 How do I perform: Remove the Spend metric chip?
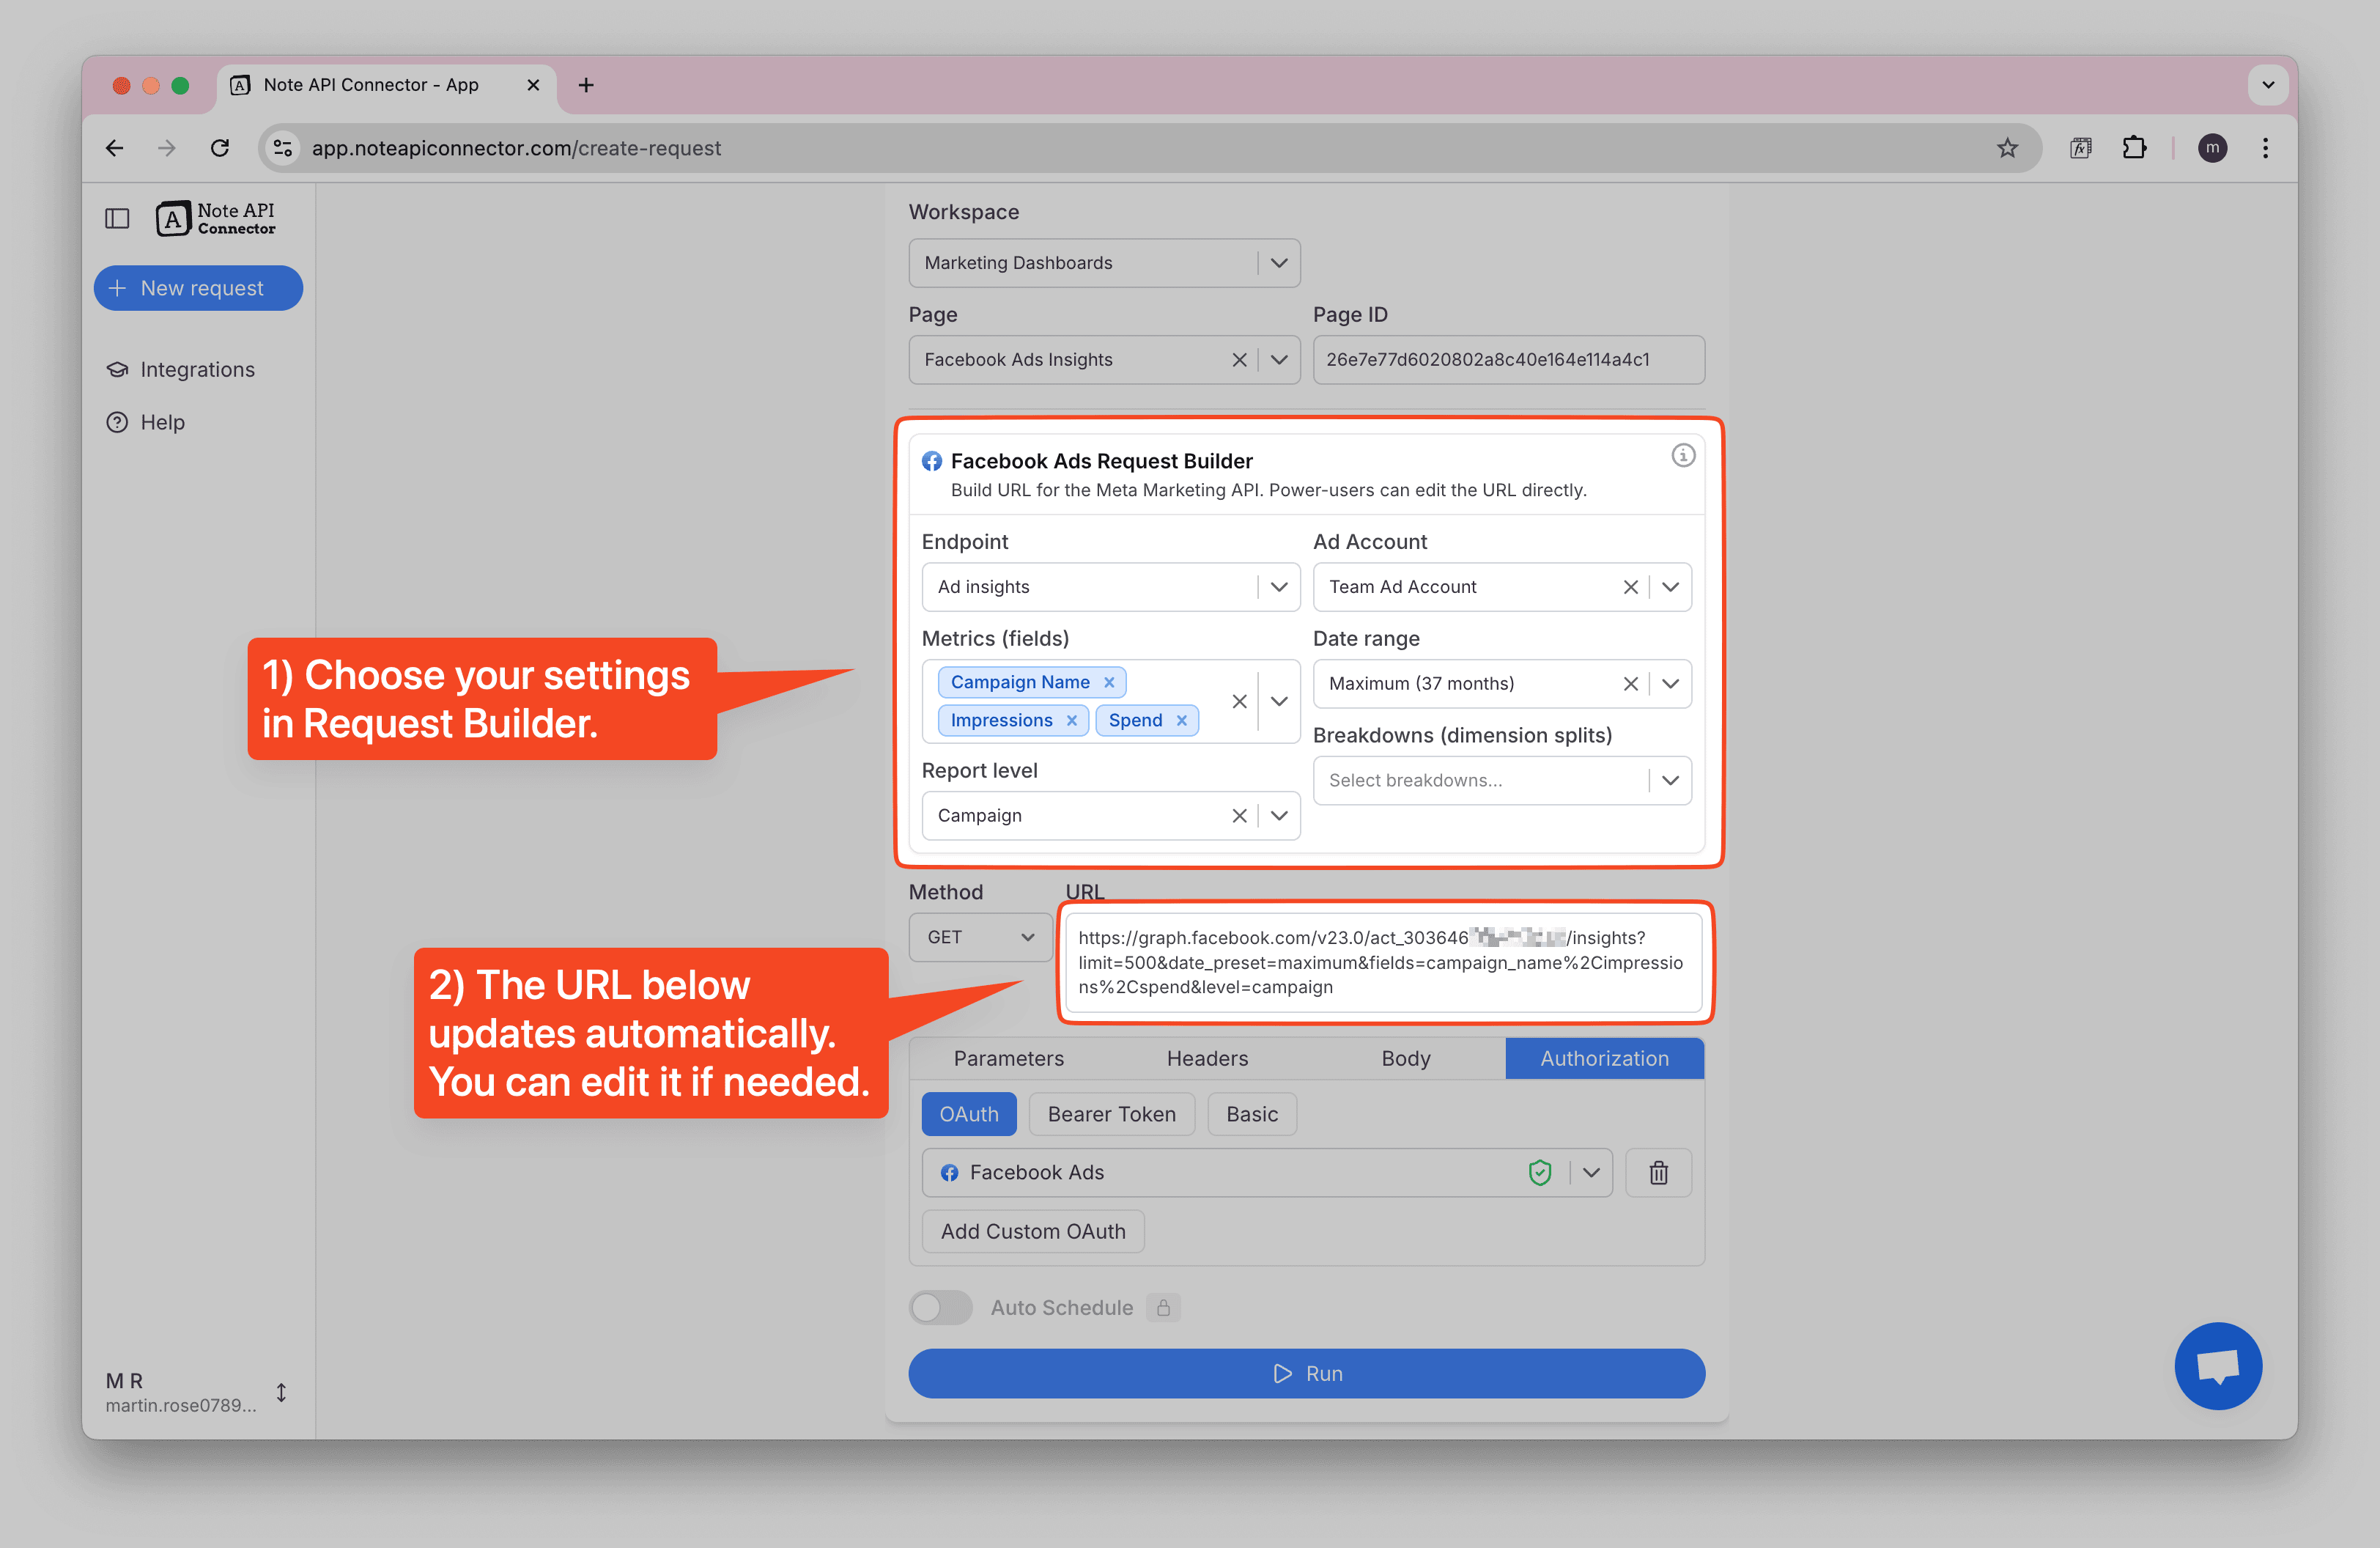tap(1181, 720)
